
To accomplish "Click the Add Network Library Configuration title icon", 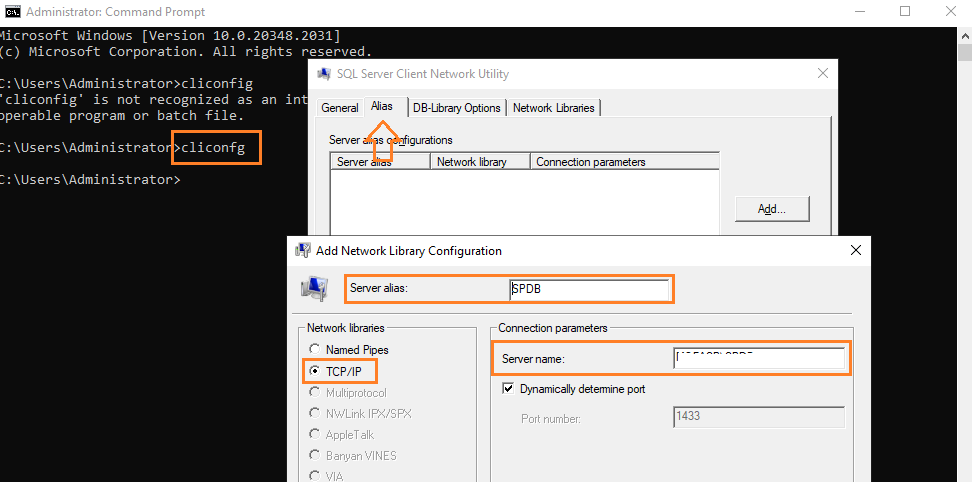I will coord(303,250).
